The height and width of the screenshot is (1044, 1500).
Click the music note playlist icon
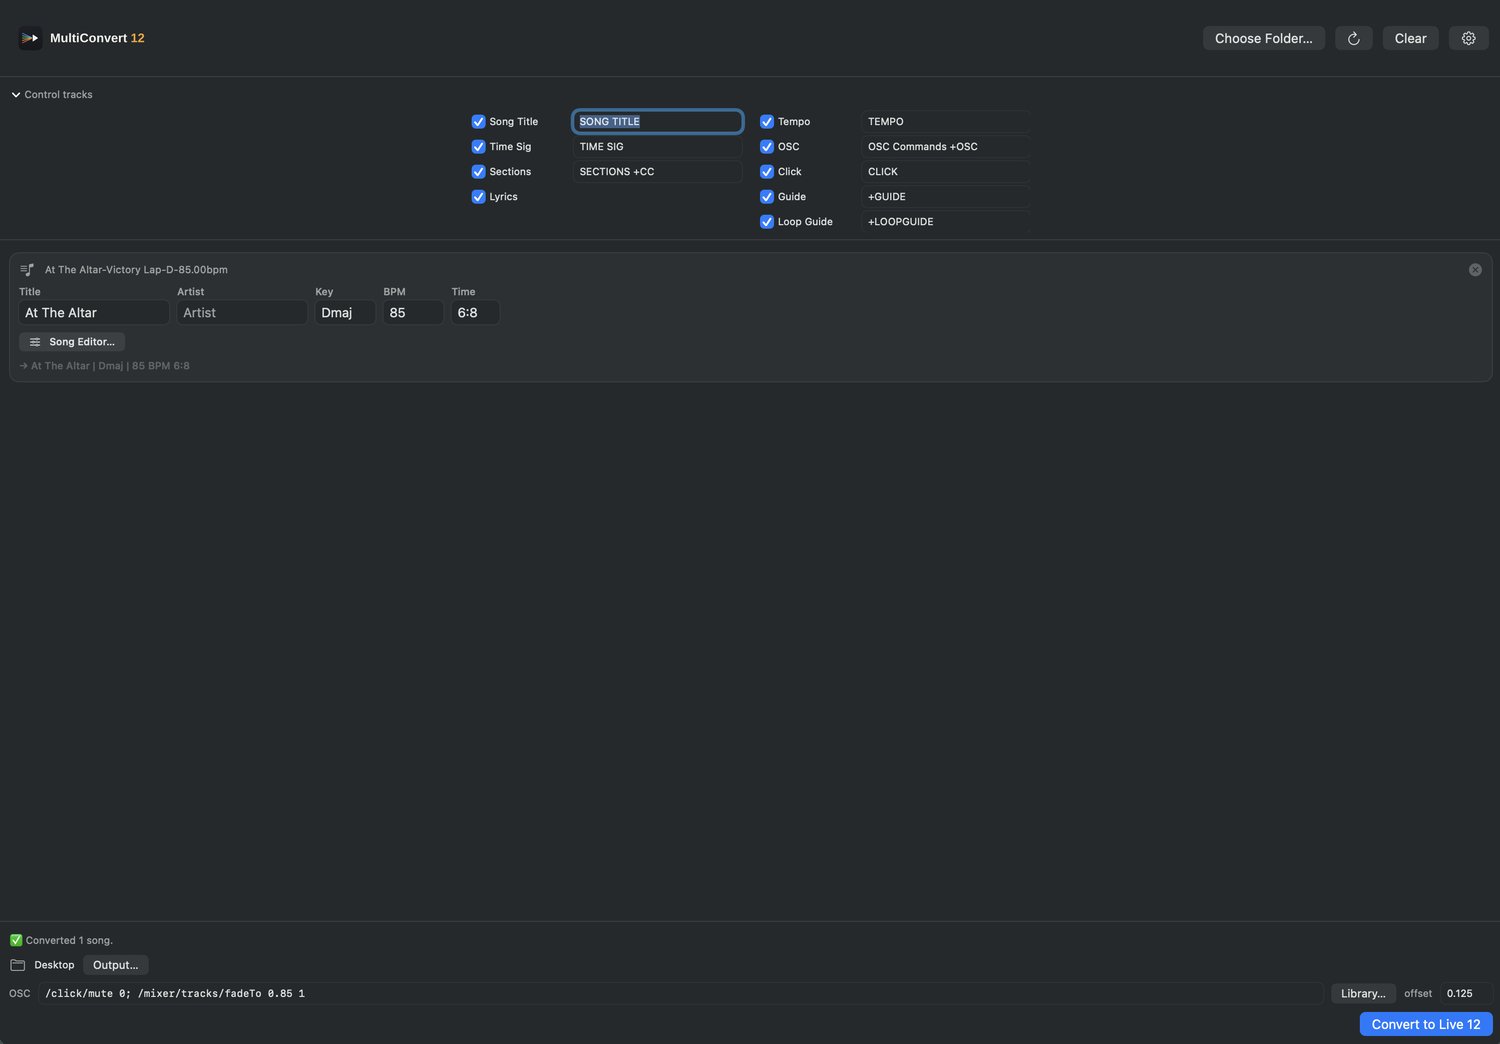(x=27, y=270)
